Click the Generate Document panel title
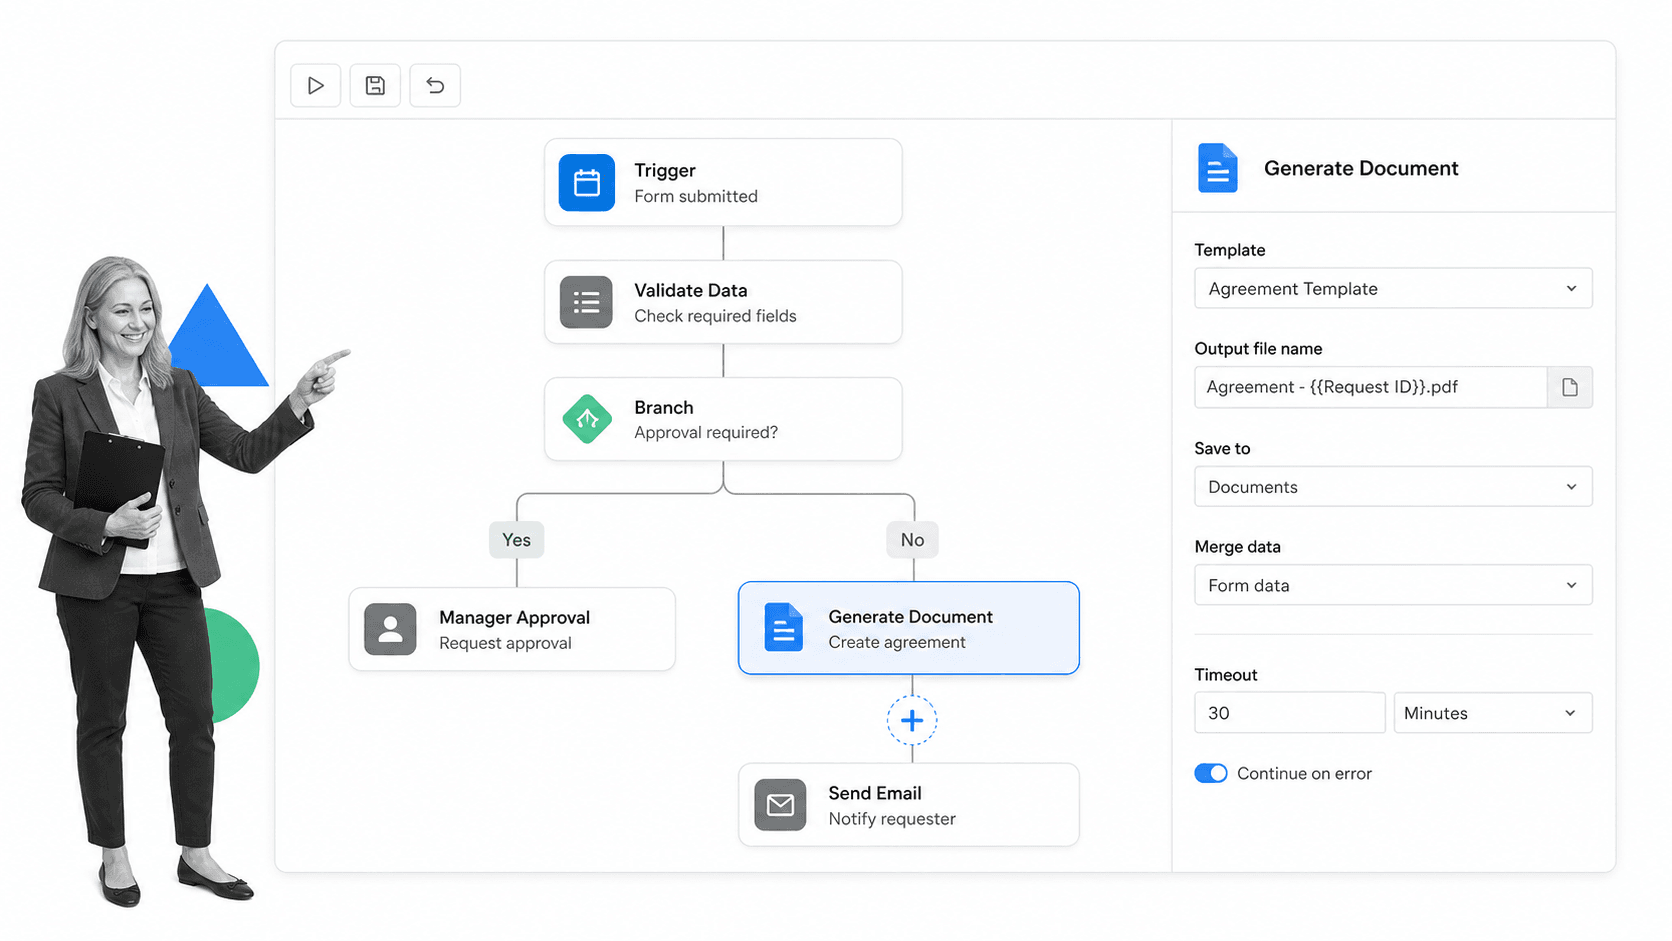Image resolution: width=1672 pixels, height=941 pixels. tap(1361, 168)
